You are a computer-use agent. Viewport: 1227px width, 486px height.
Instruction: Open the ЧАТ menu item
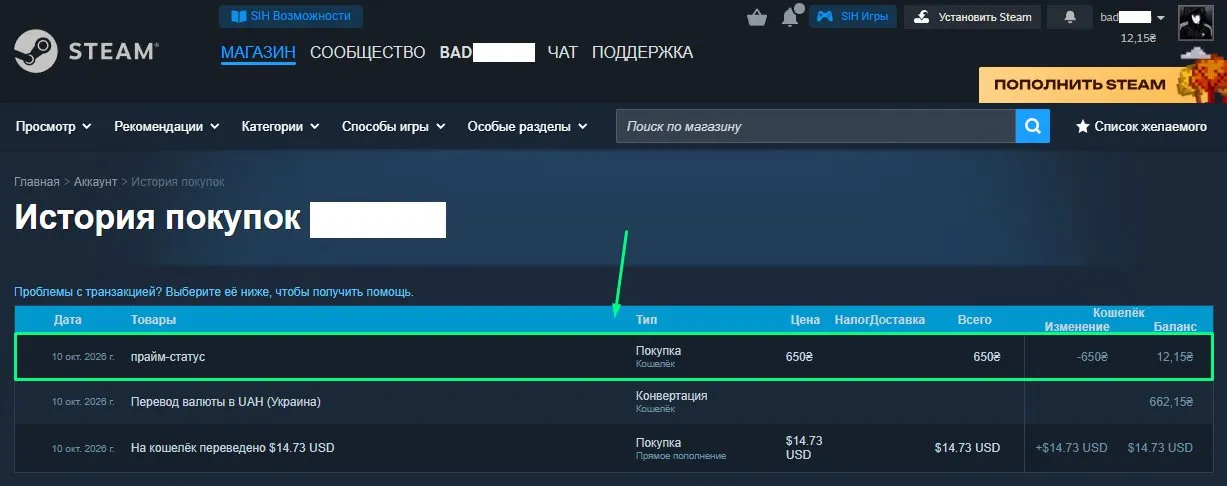(x=563, y=52)
